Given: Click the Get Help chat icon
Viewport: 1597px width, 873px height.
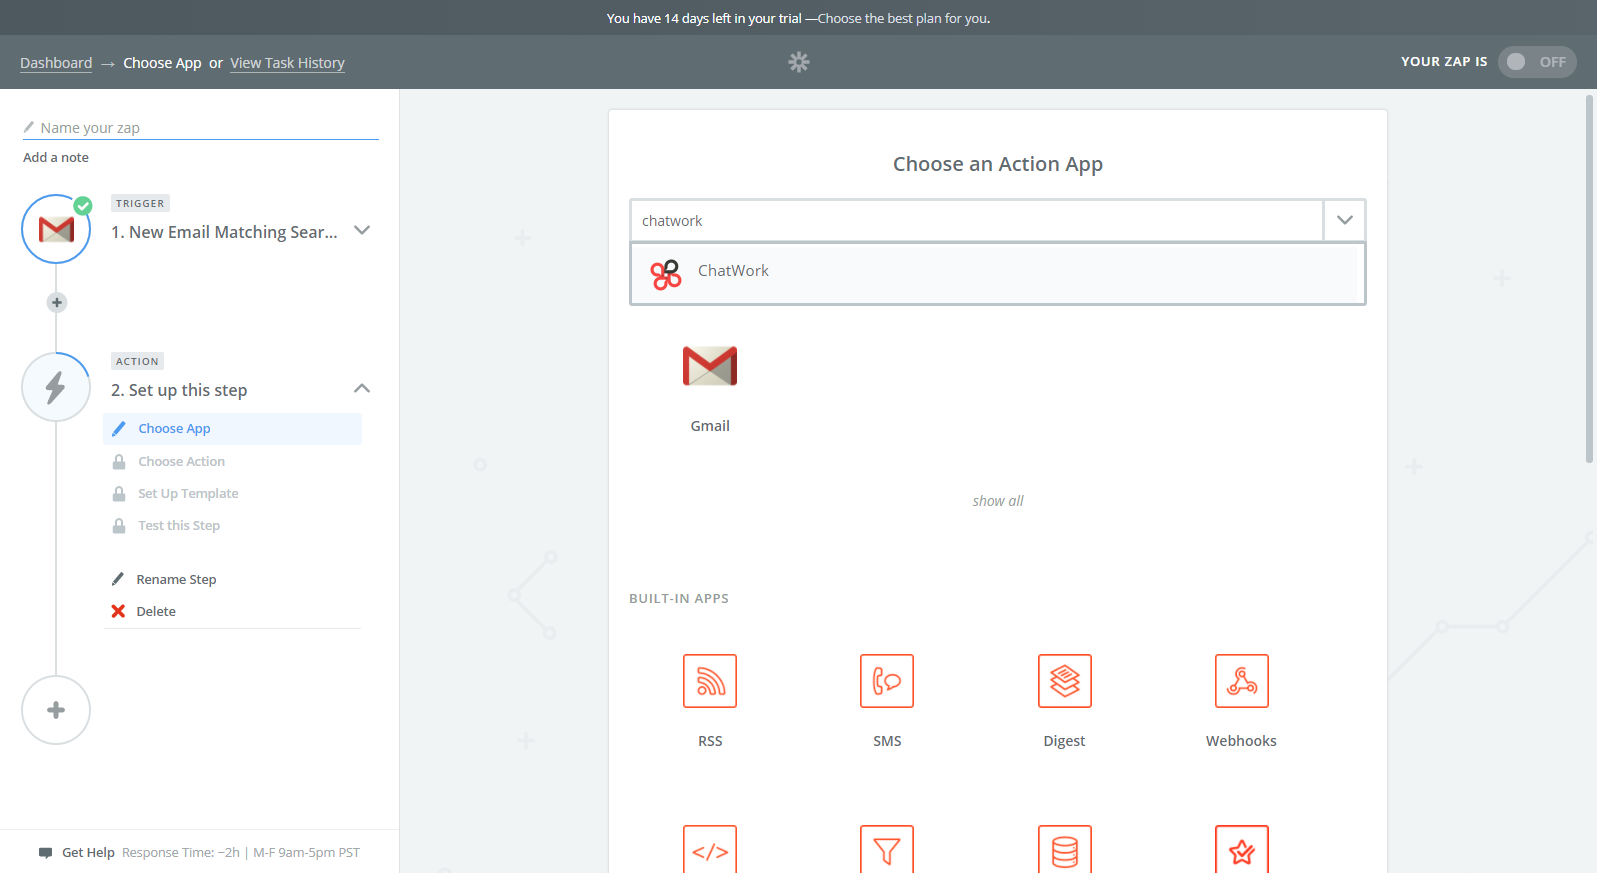Looking at the screenshot, I should coord(45,853).
